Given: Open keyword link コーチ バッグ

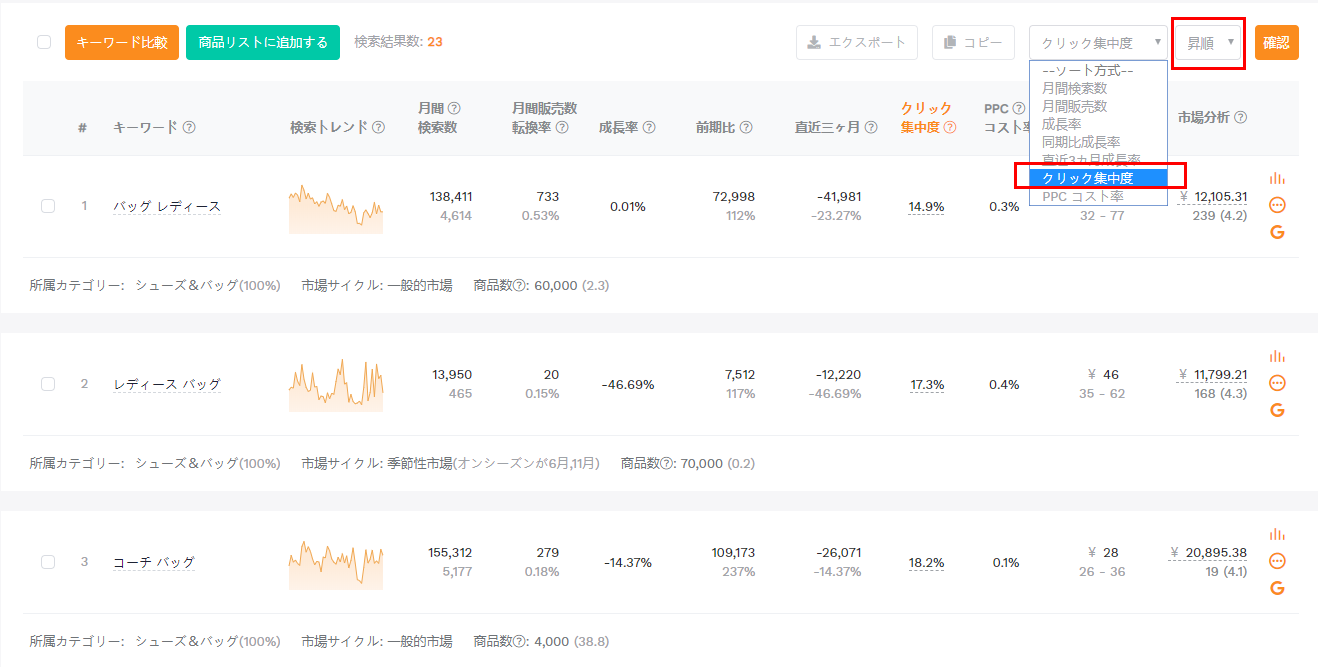Looking at the screenshot, I should (154, 562).
